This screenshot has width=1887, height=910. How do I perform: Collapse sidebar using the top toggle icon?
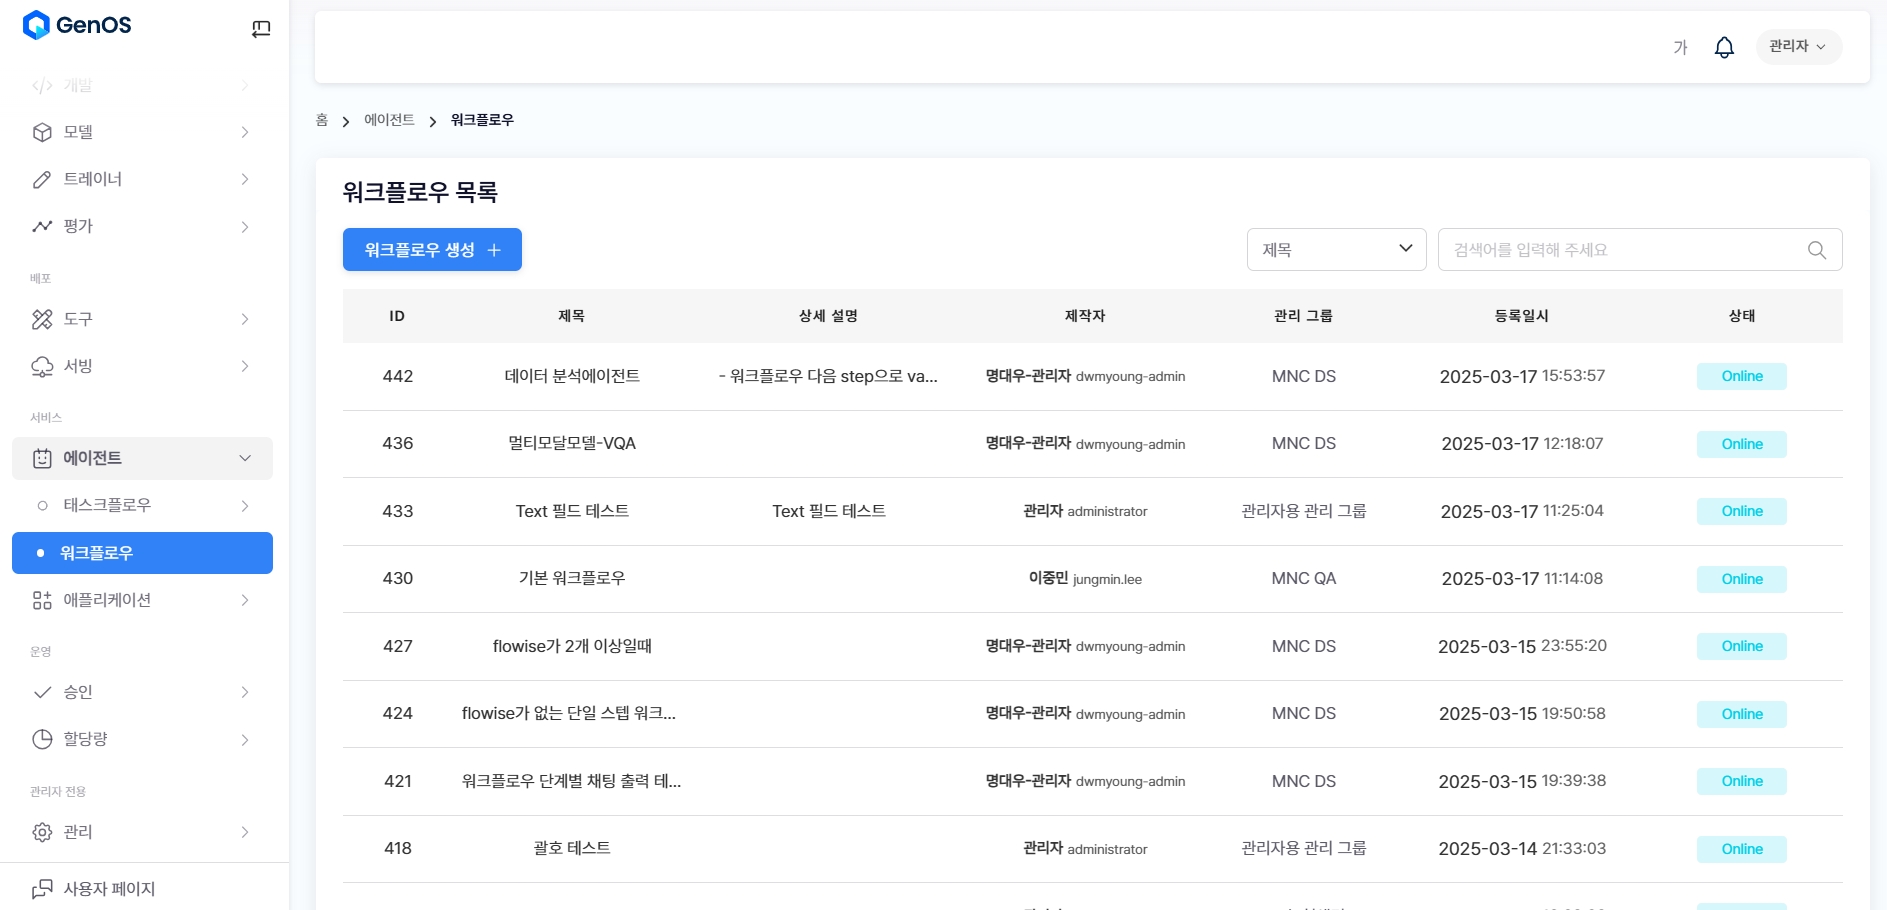261,29
